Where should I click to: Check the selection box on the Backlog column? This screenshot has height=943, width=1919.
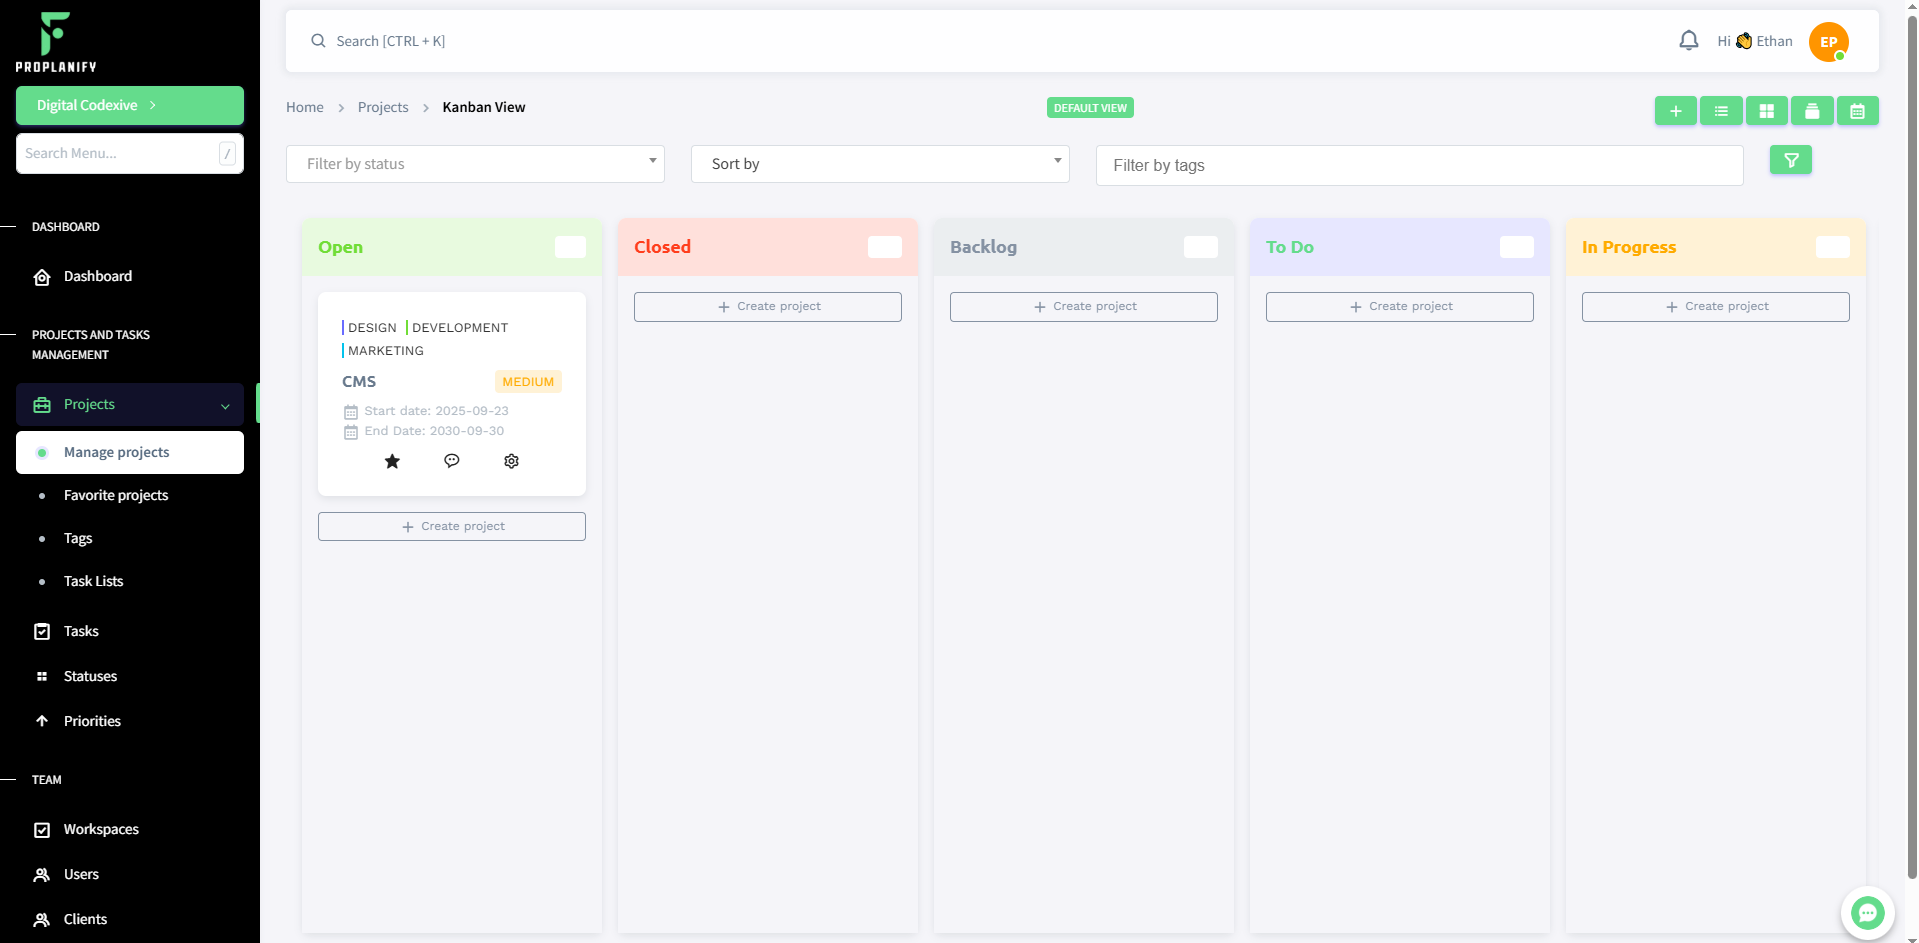pos(1200,247)
